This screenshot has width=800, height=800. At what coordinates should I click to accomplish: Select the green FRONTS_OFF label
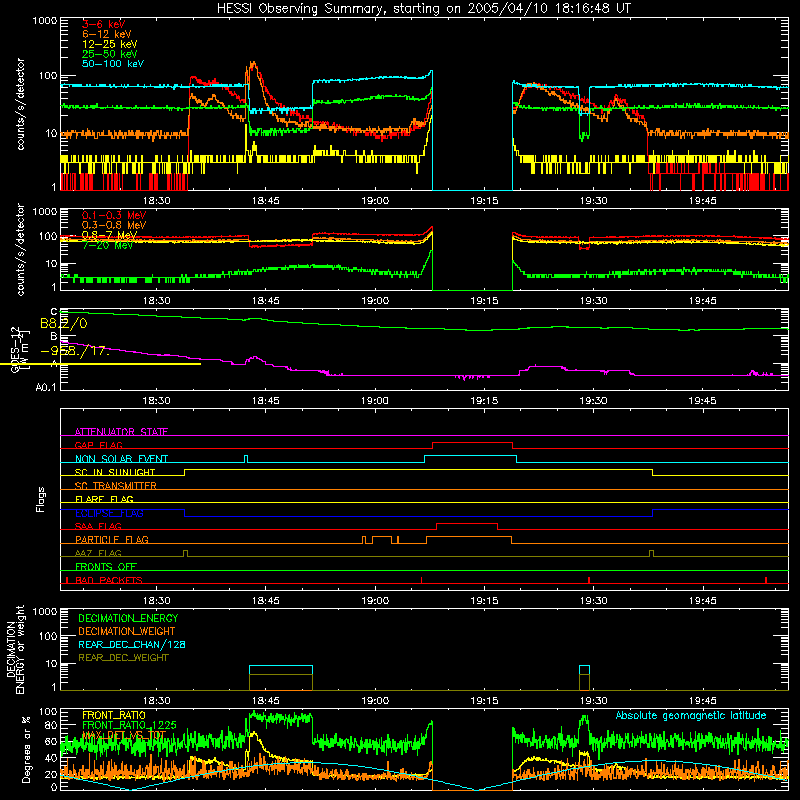(106, 566)
